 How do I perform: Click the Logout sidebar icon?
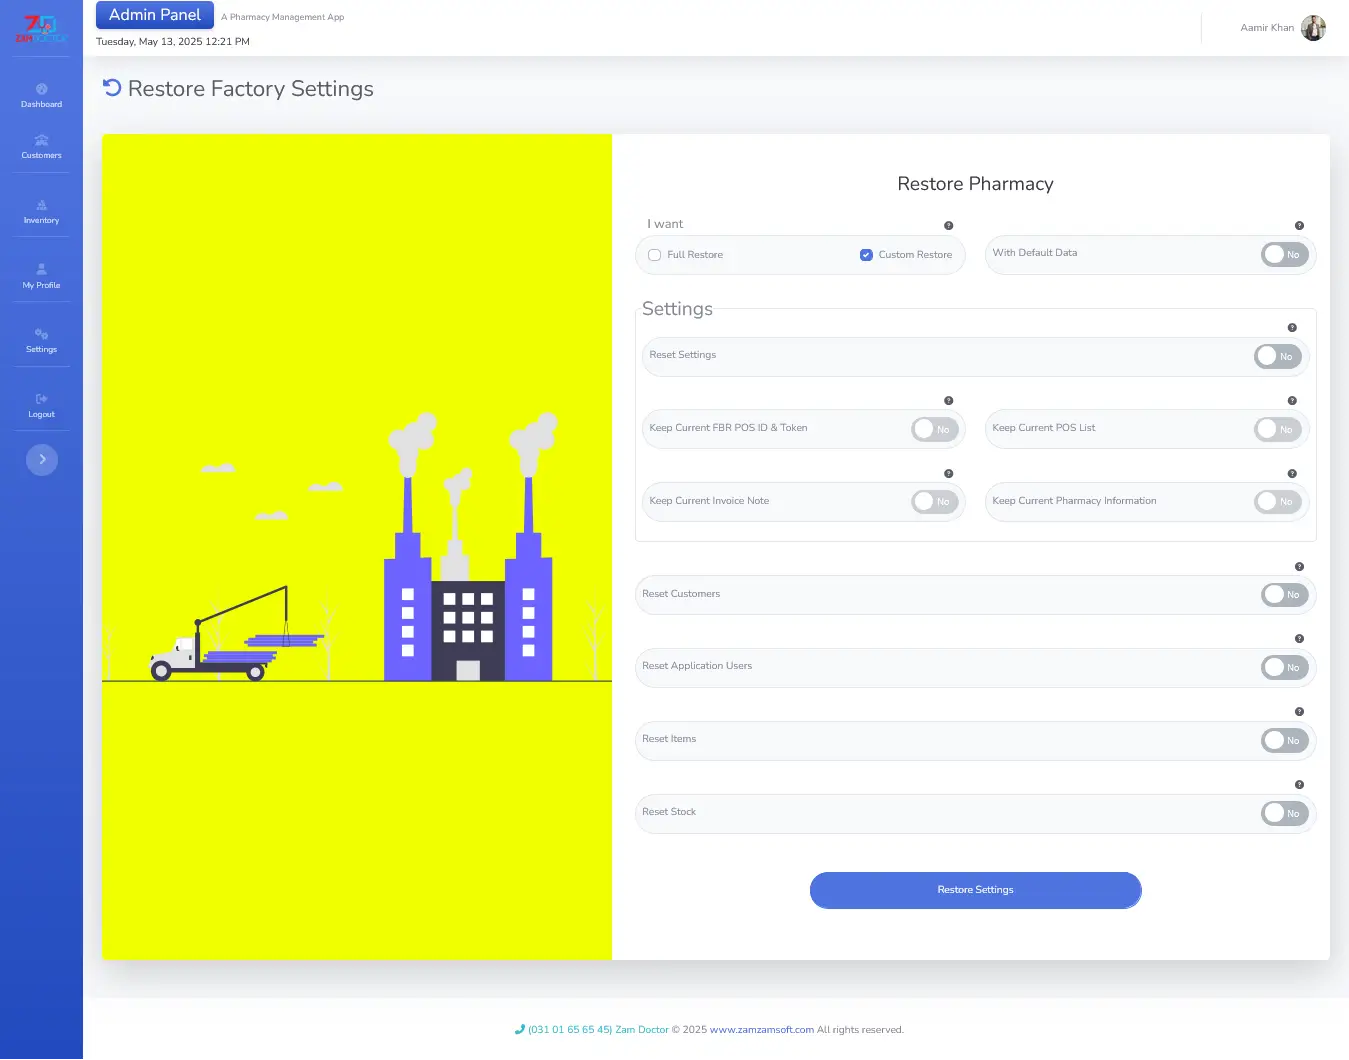pyautogui.click(x=41, y=399)
